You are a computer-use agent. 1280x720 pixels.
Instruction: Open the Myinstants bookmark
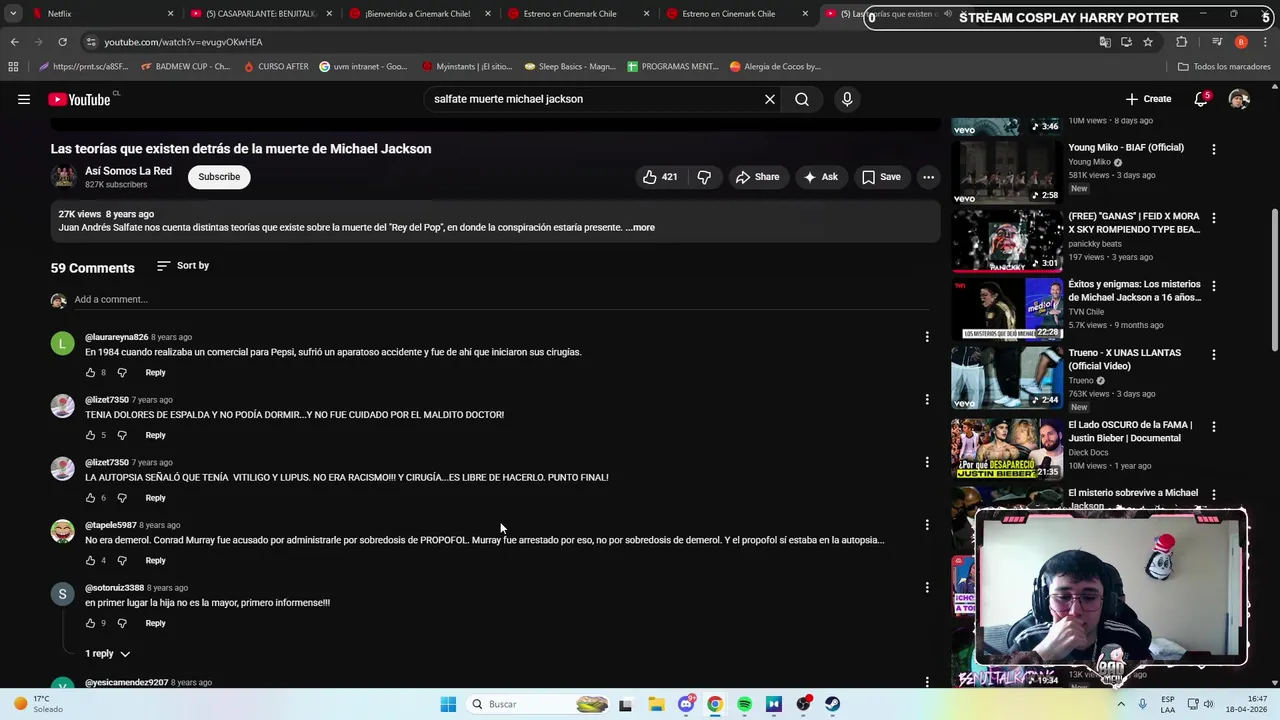tap(467, 67)
